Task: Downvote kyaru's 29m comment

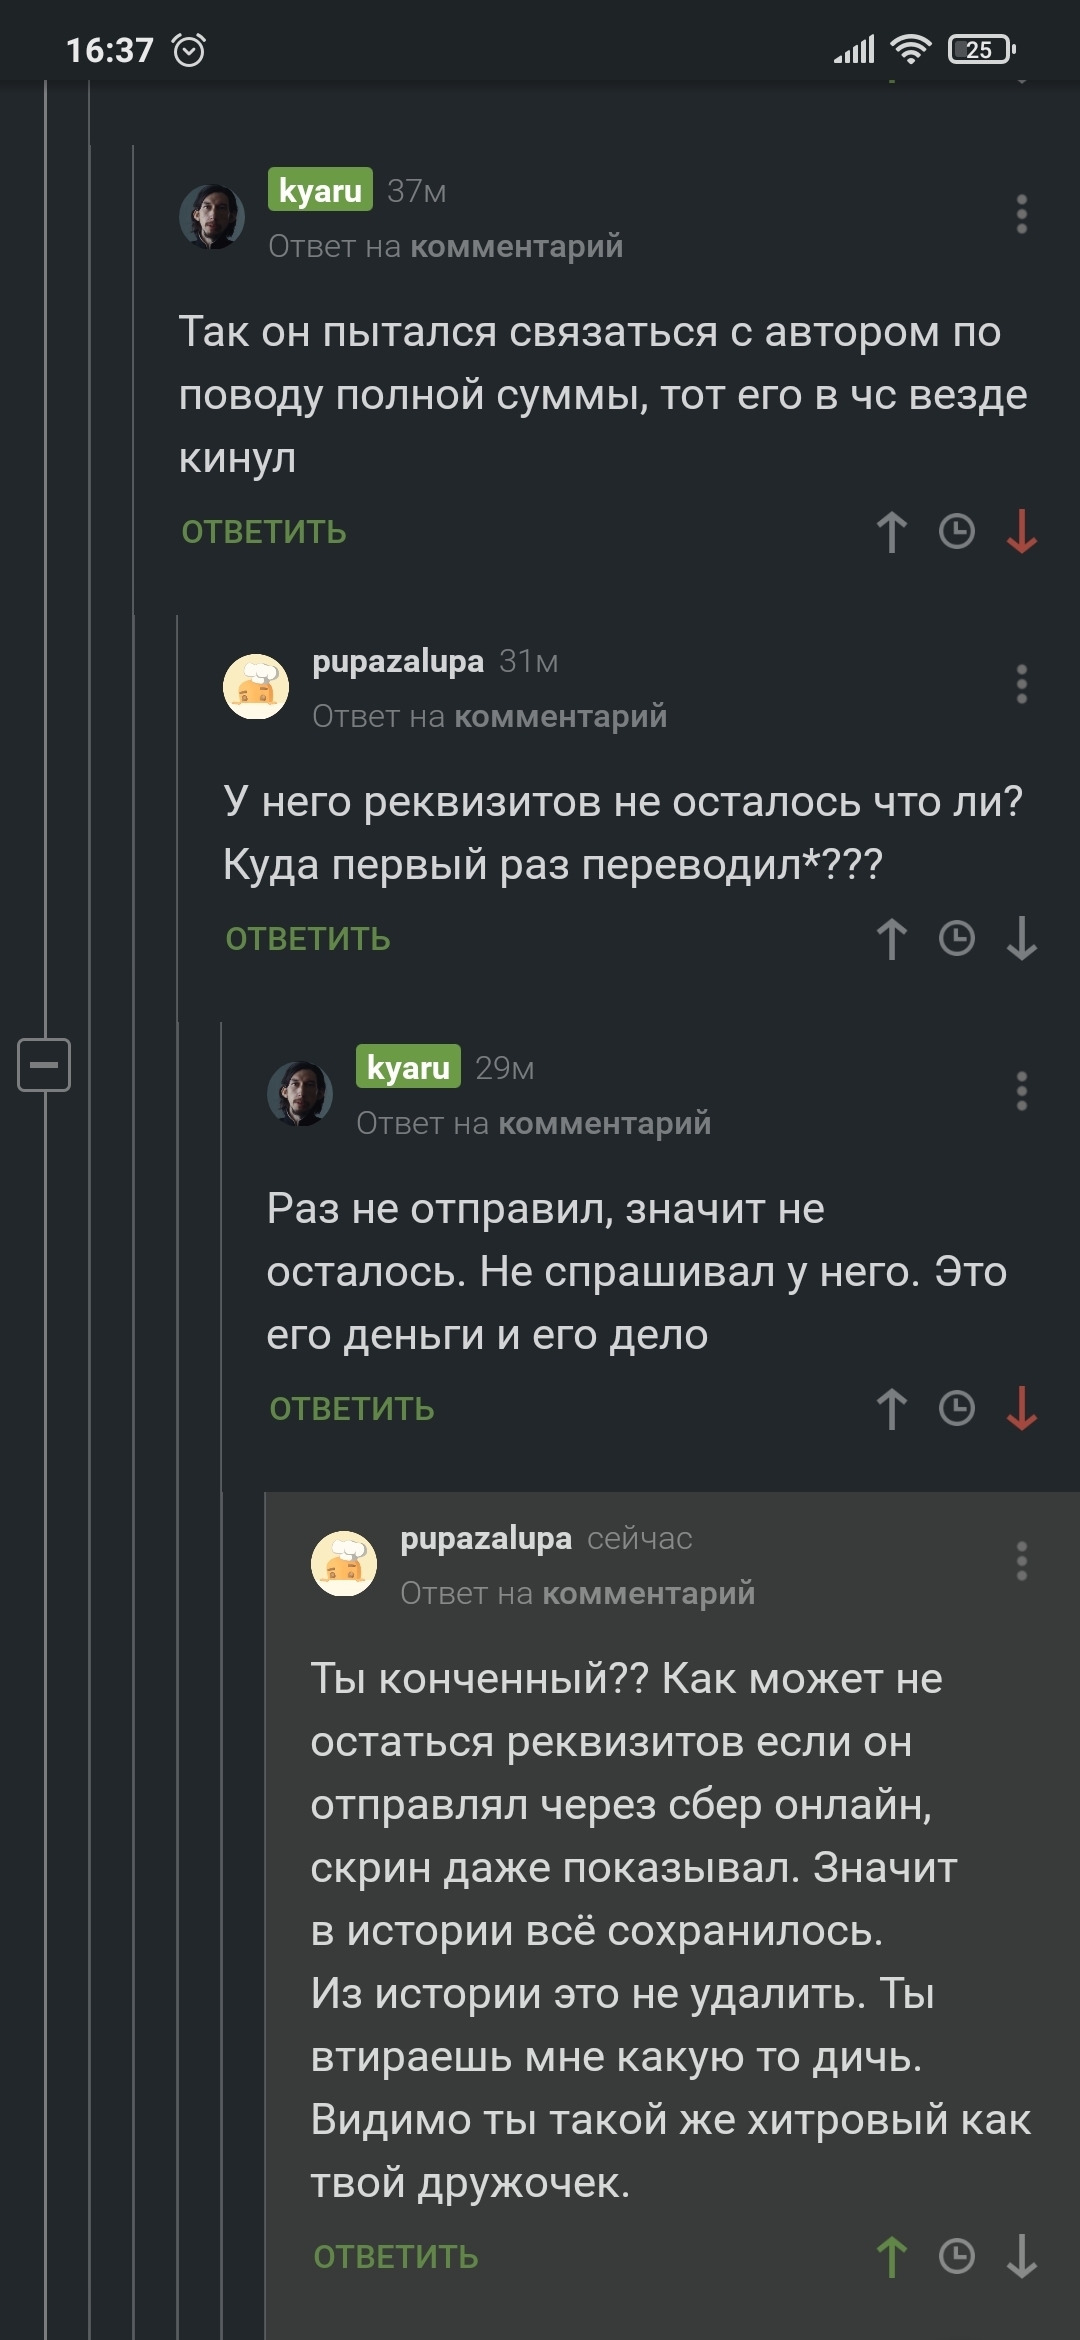Action: coord(1021,1409)
